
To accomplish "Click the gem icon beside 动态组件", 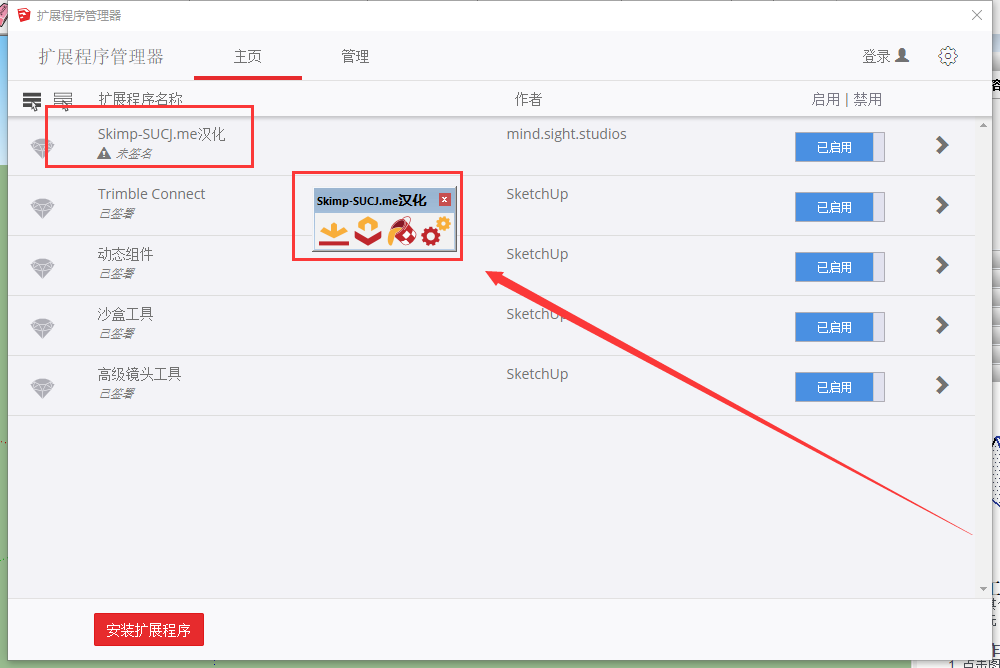I will [x=43, y=268].
